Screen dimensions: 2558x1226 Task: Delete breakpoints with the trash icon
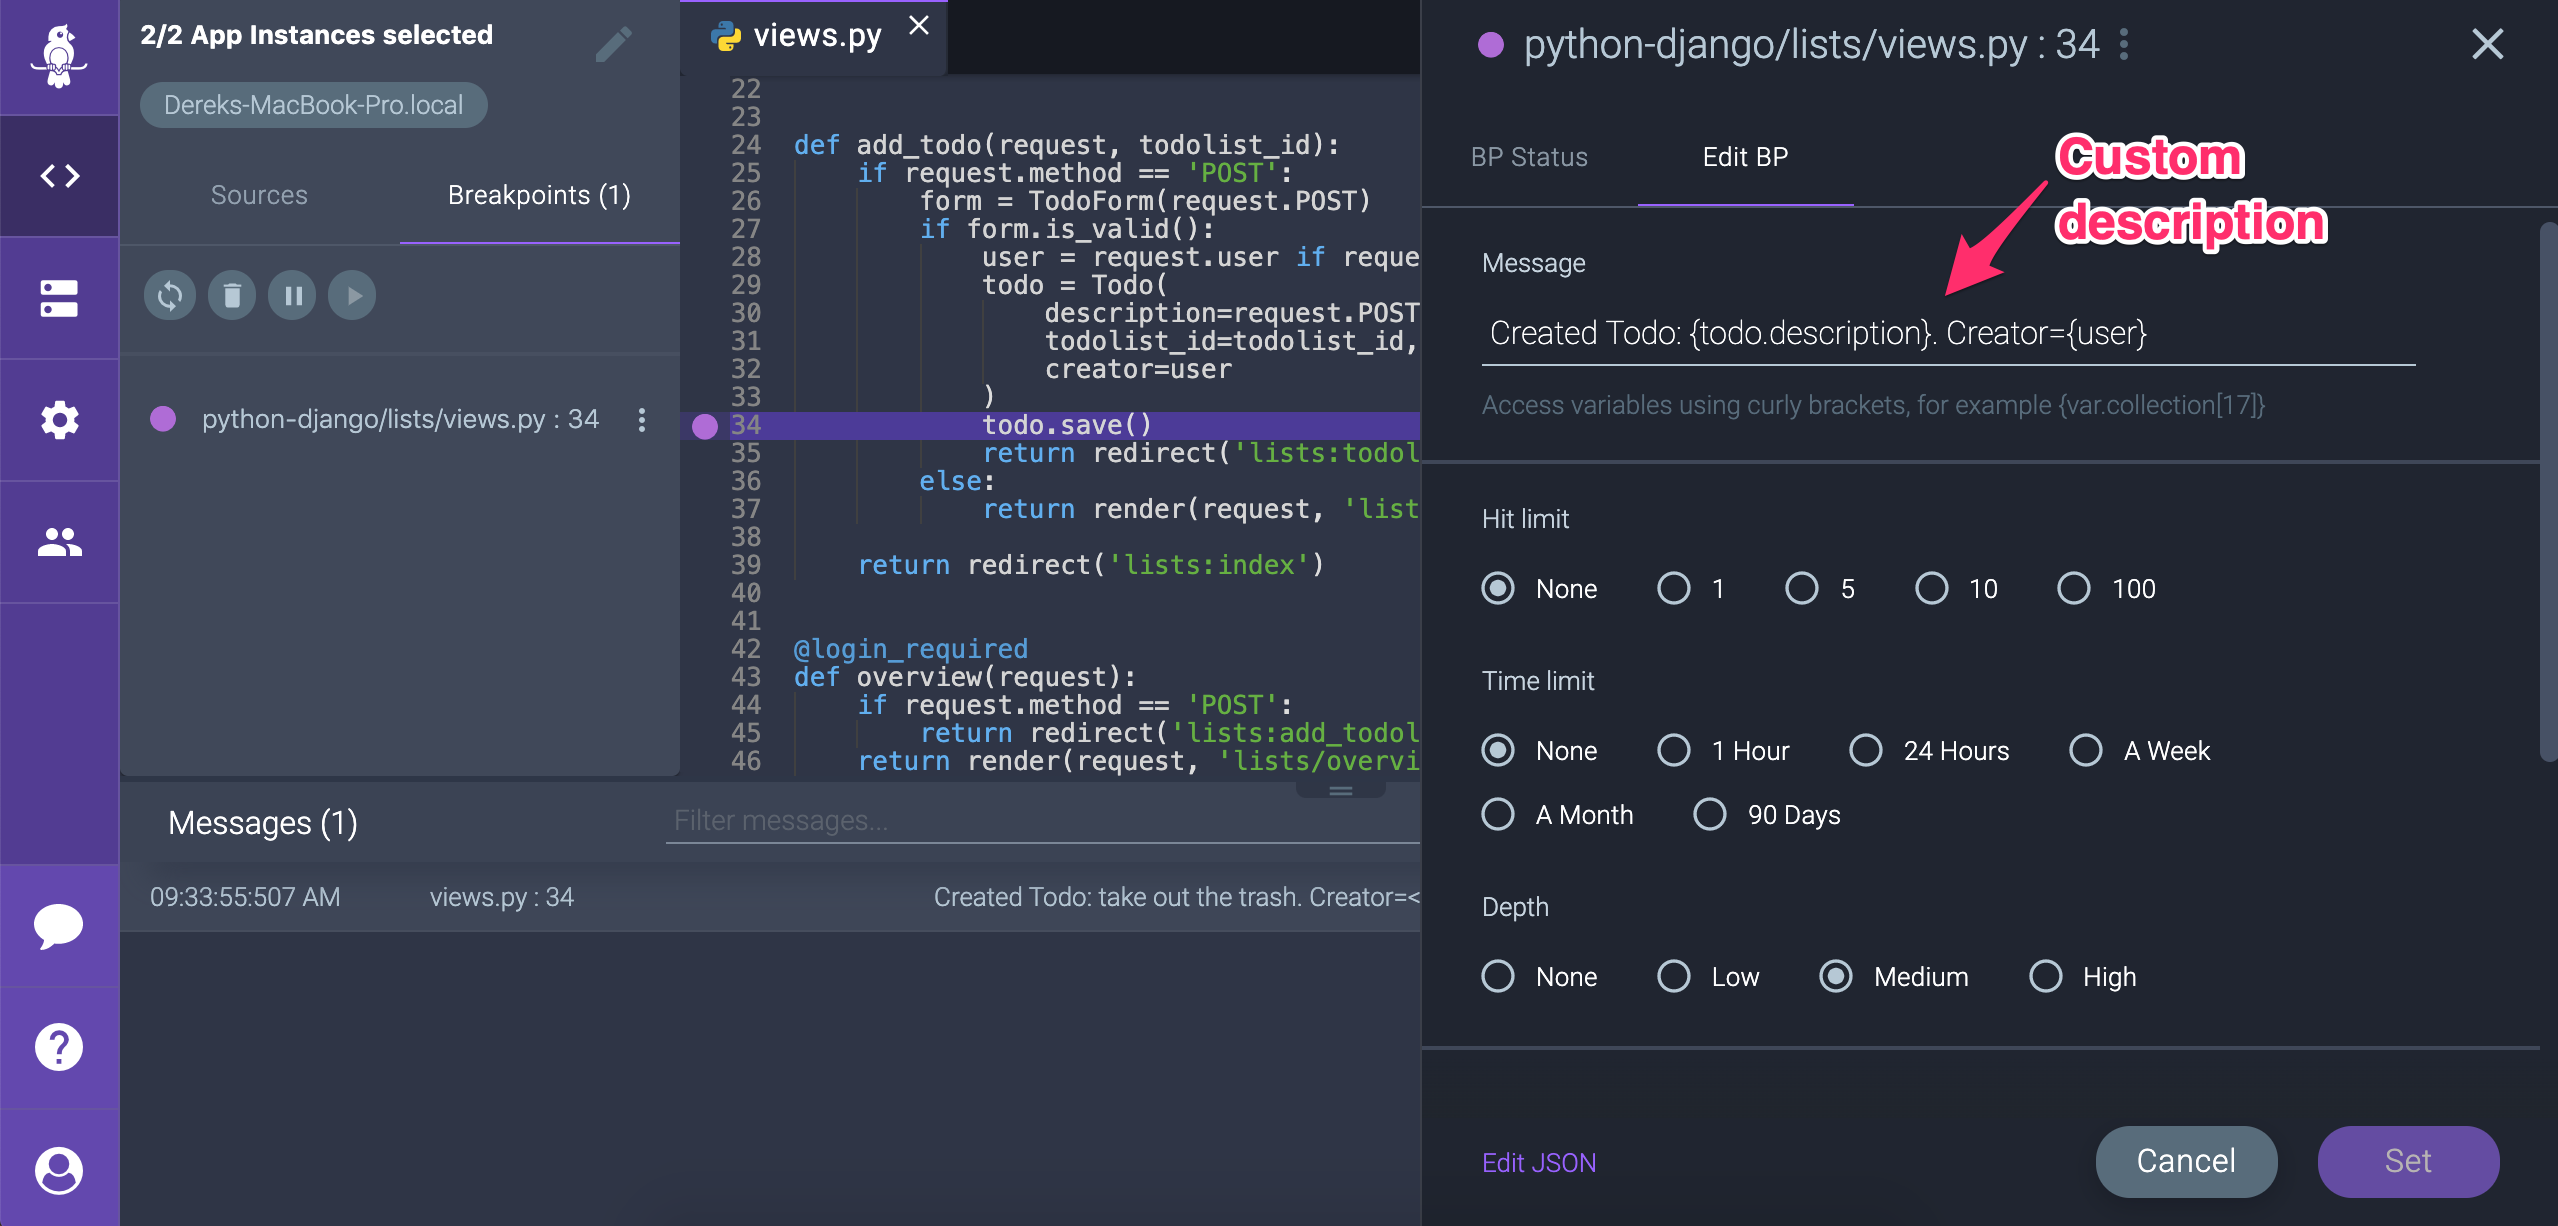pyautogui.click(x=232, y=296)
